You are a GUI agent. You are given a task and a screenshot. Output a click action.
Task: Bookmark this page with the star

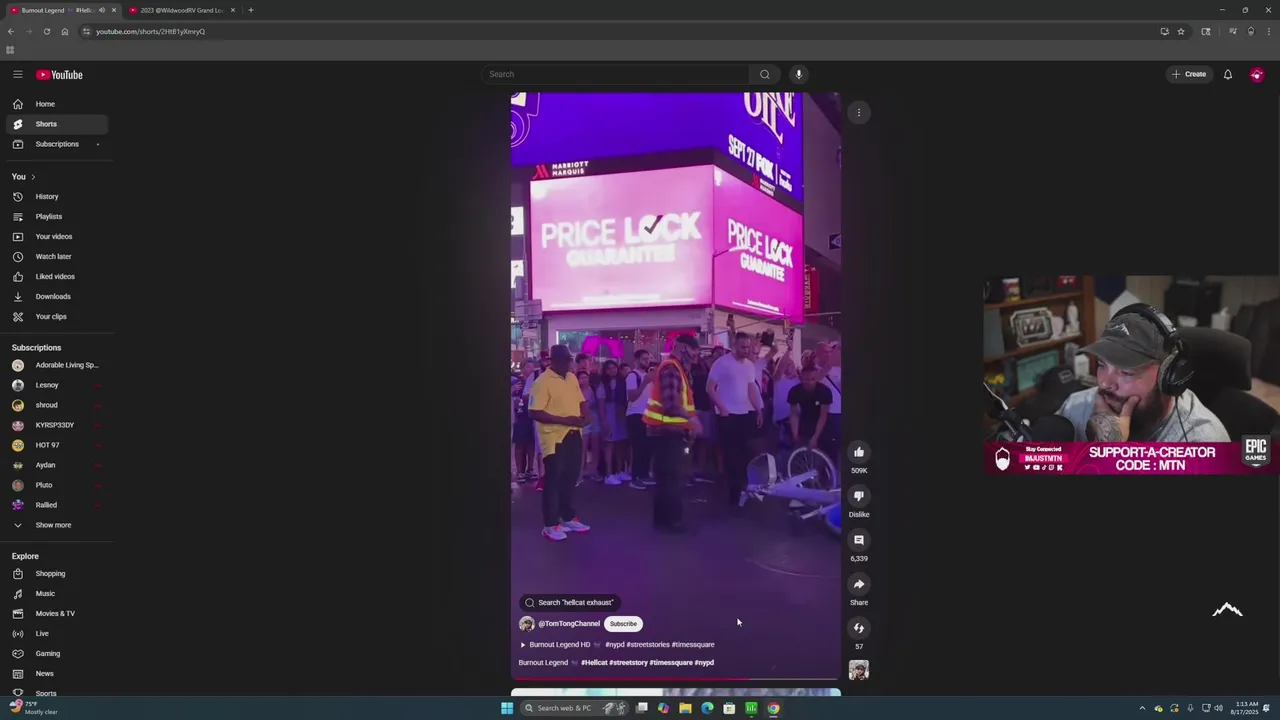1181,31
